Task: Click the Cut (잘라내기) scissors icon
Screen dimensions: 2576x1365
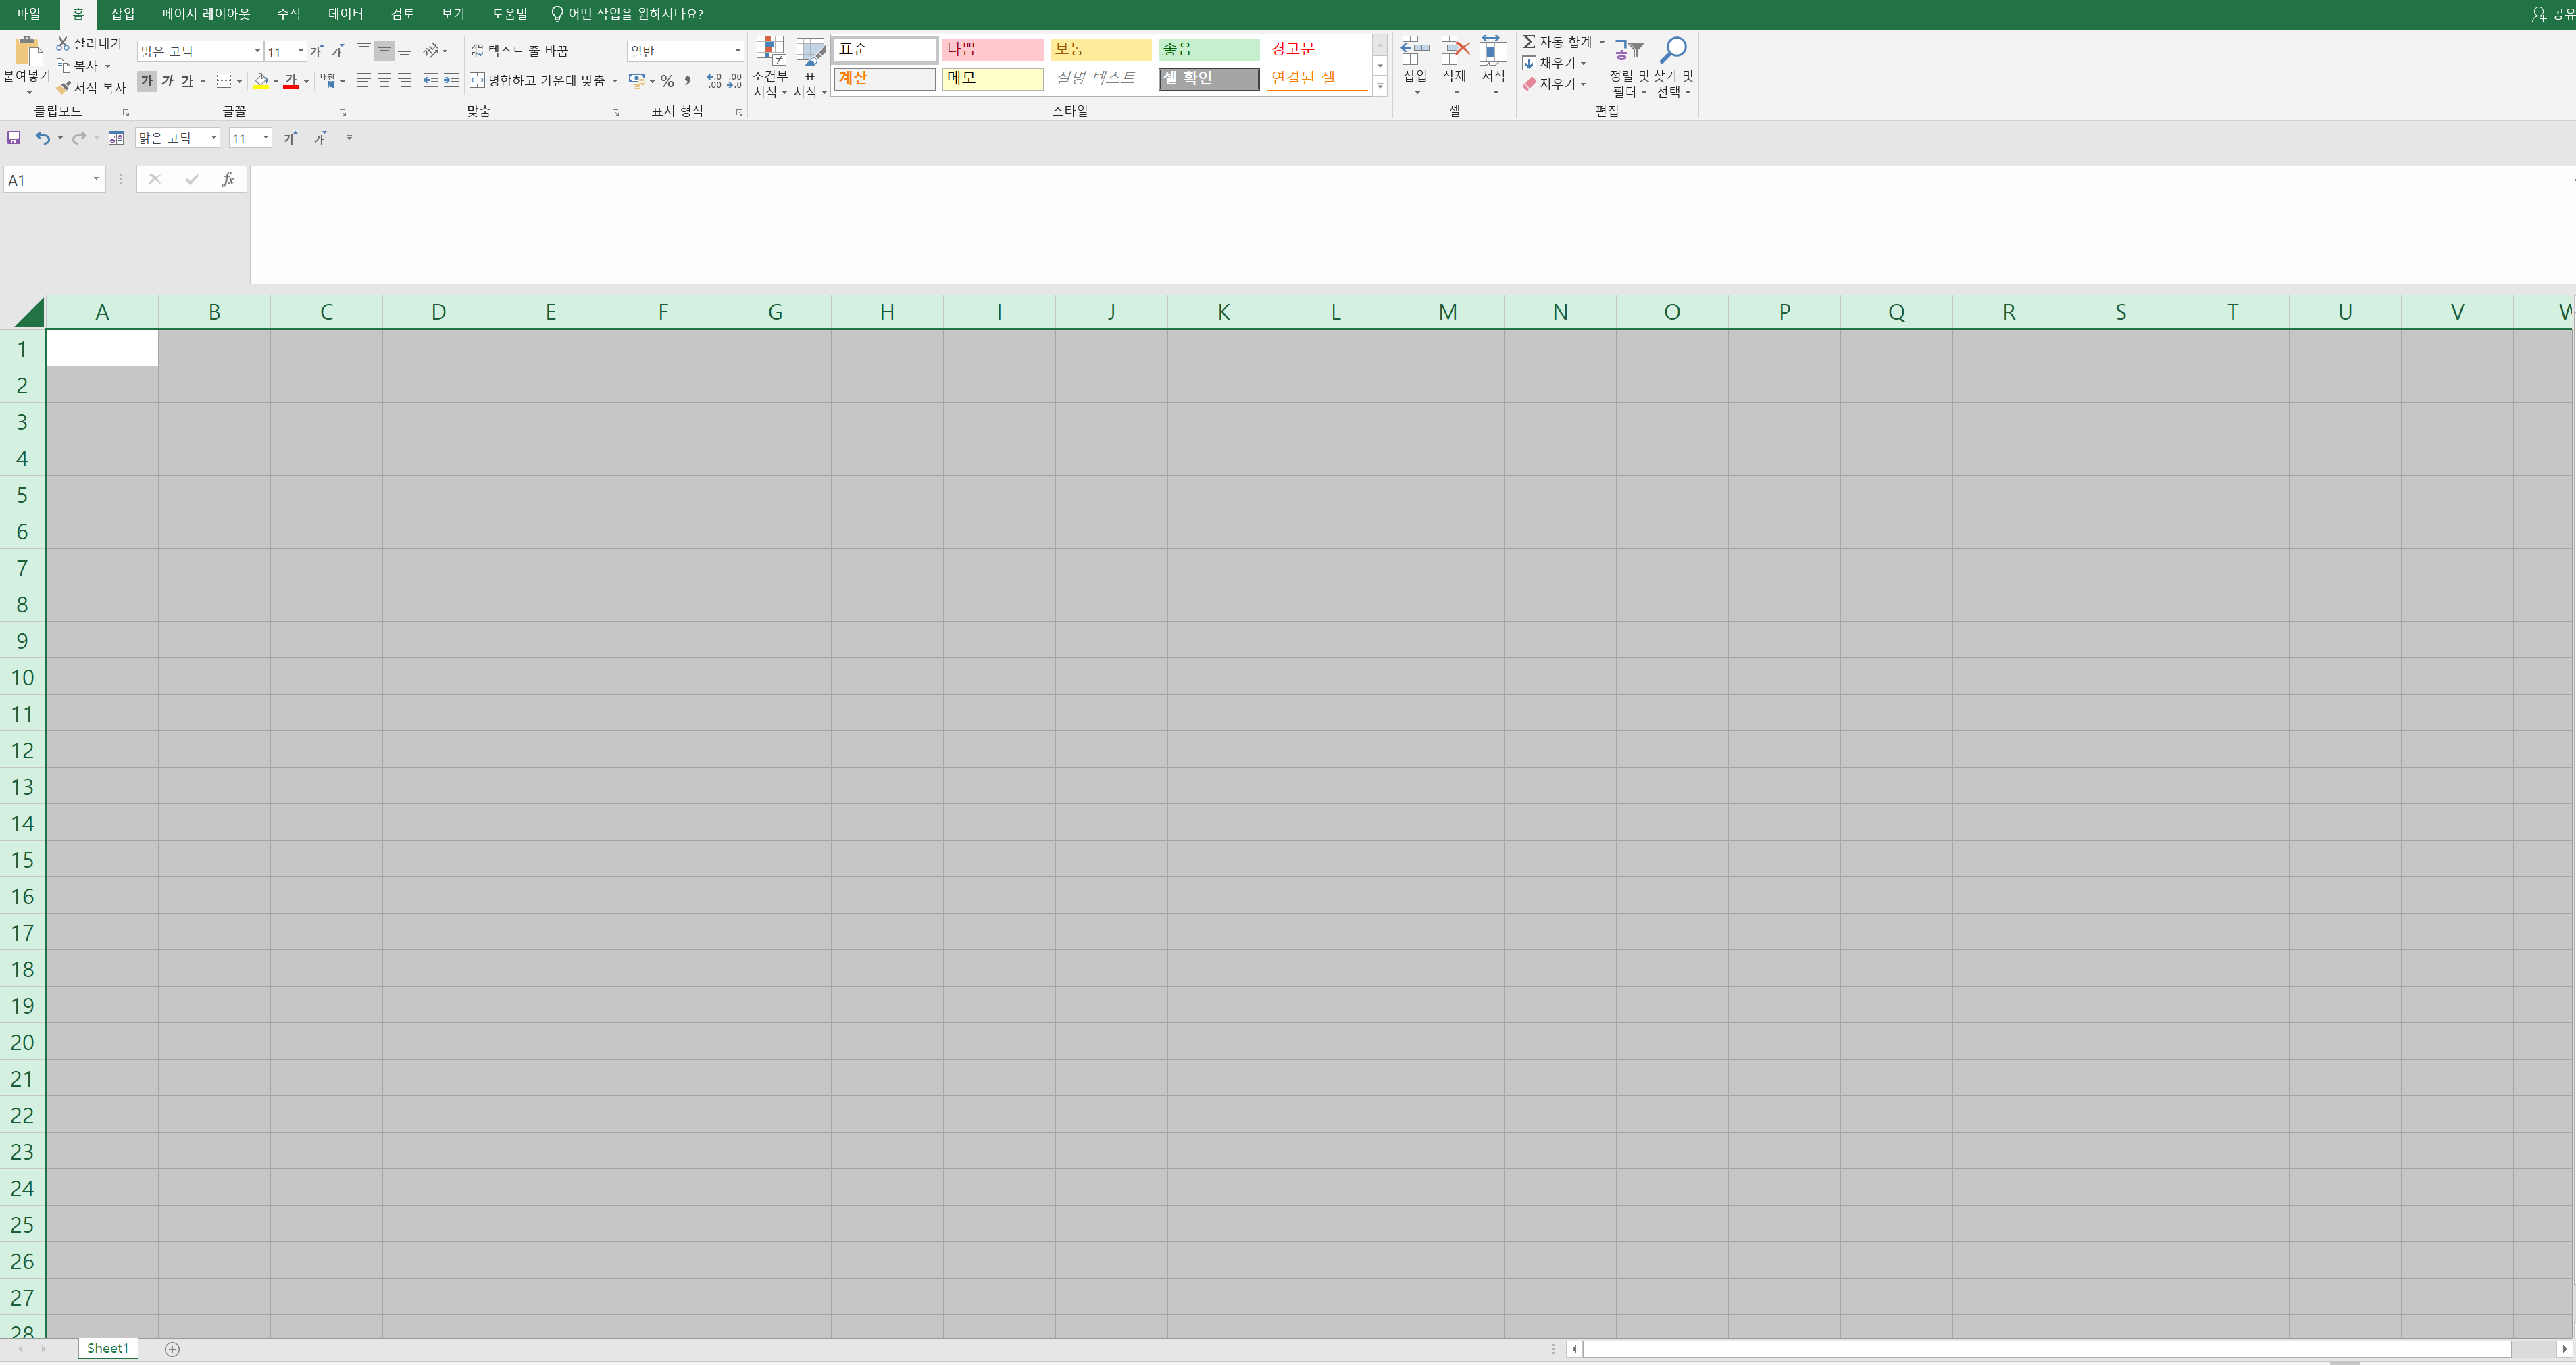Action: (x=63, y=43)
